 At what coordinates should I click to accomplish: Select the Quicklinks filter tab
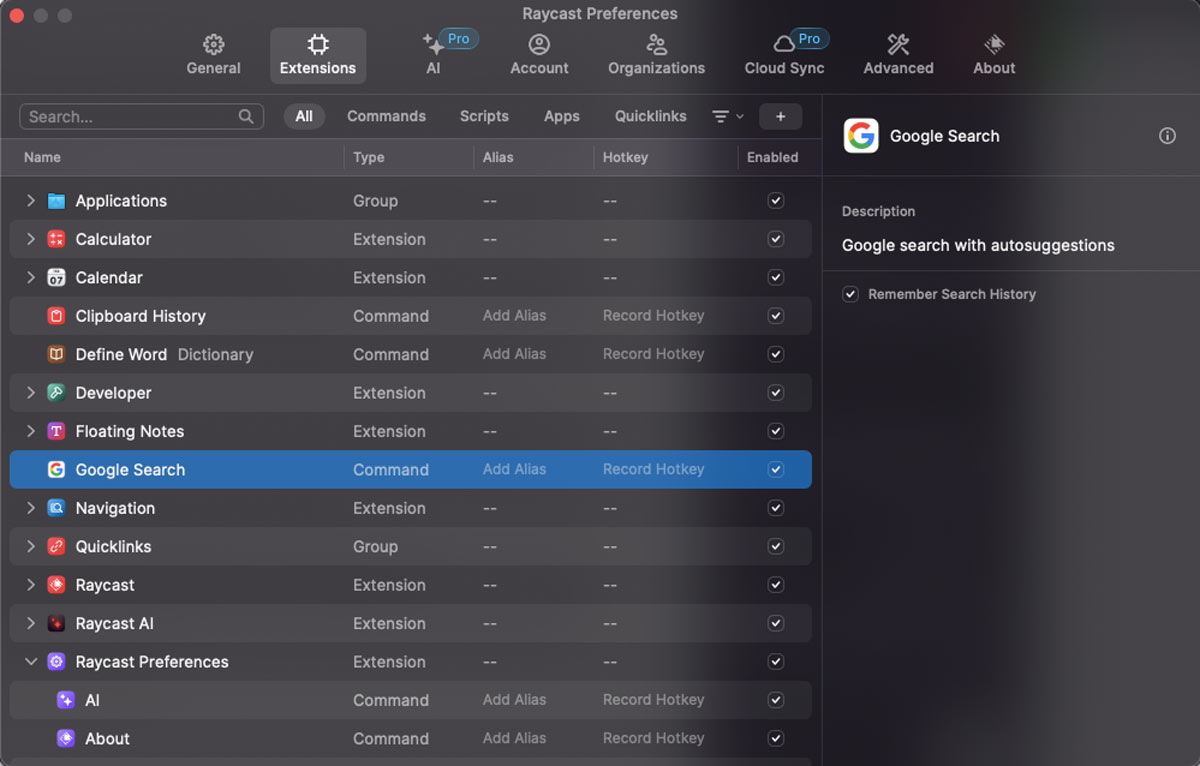[x=650, y=116]
